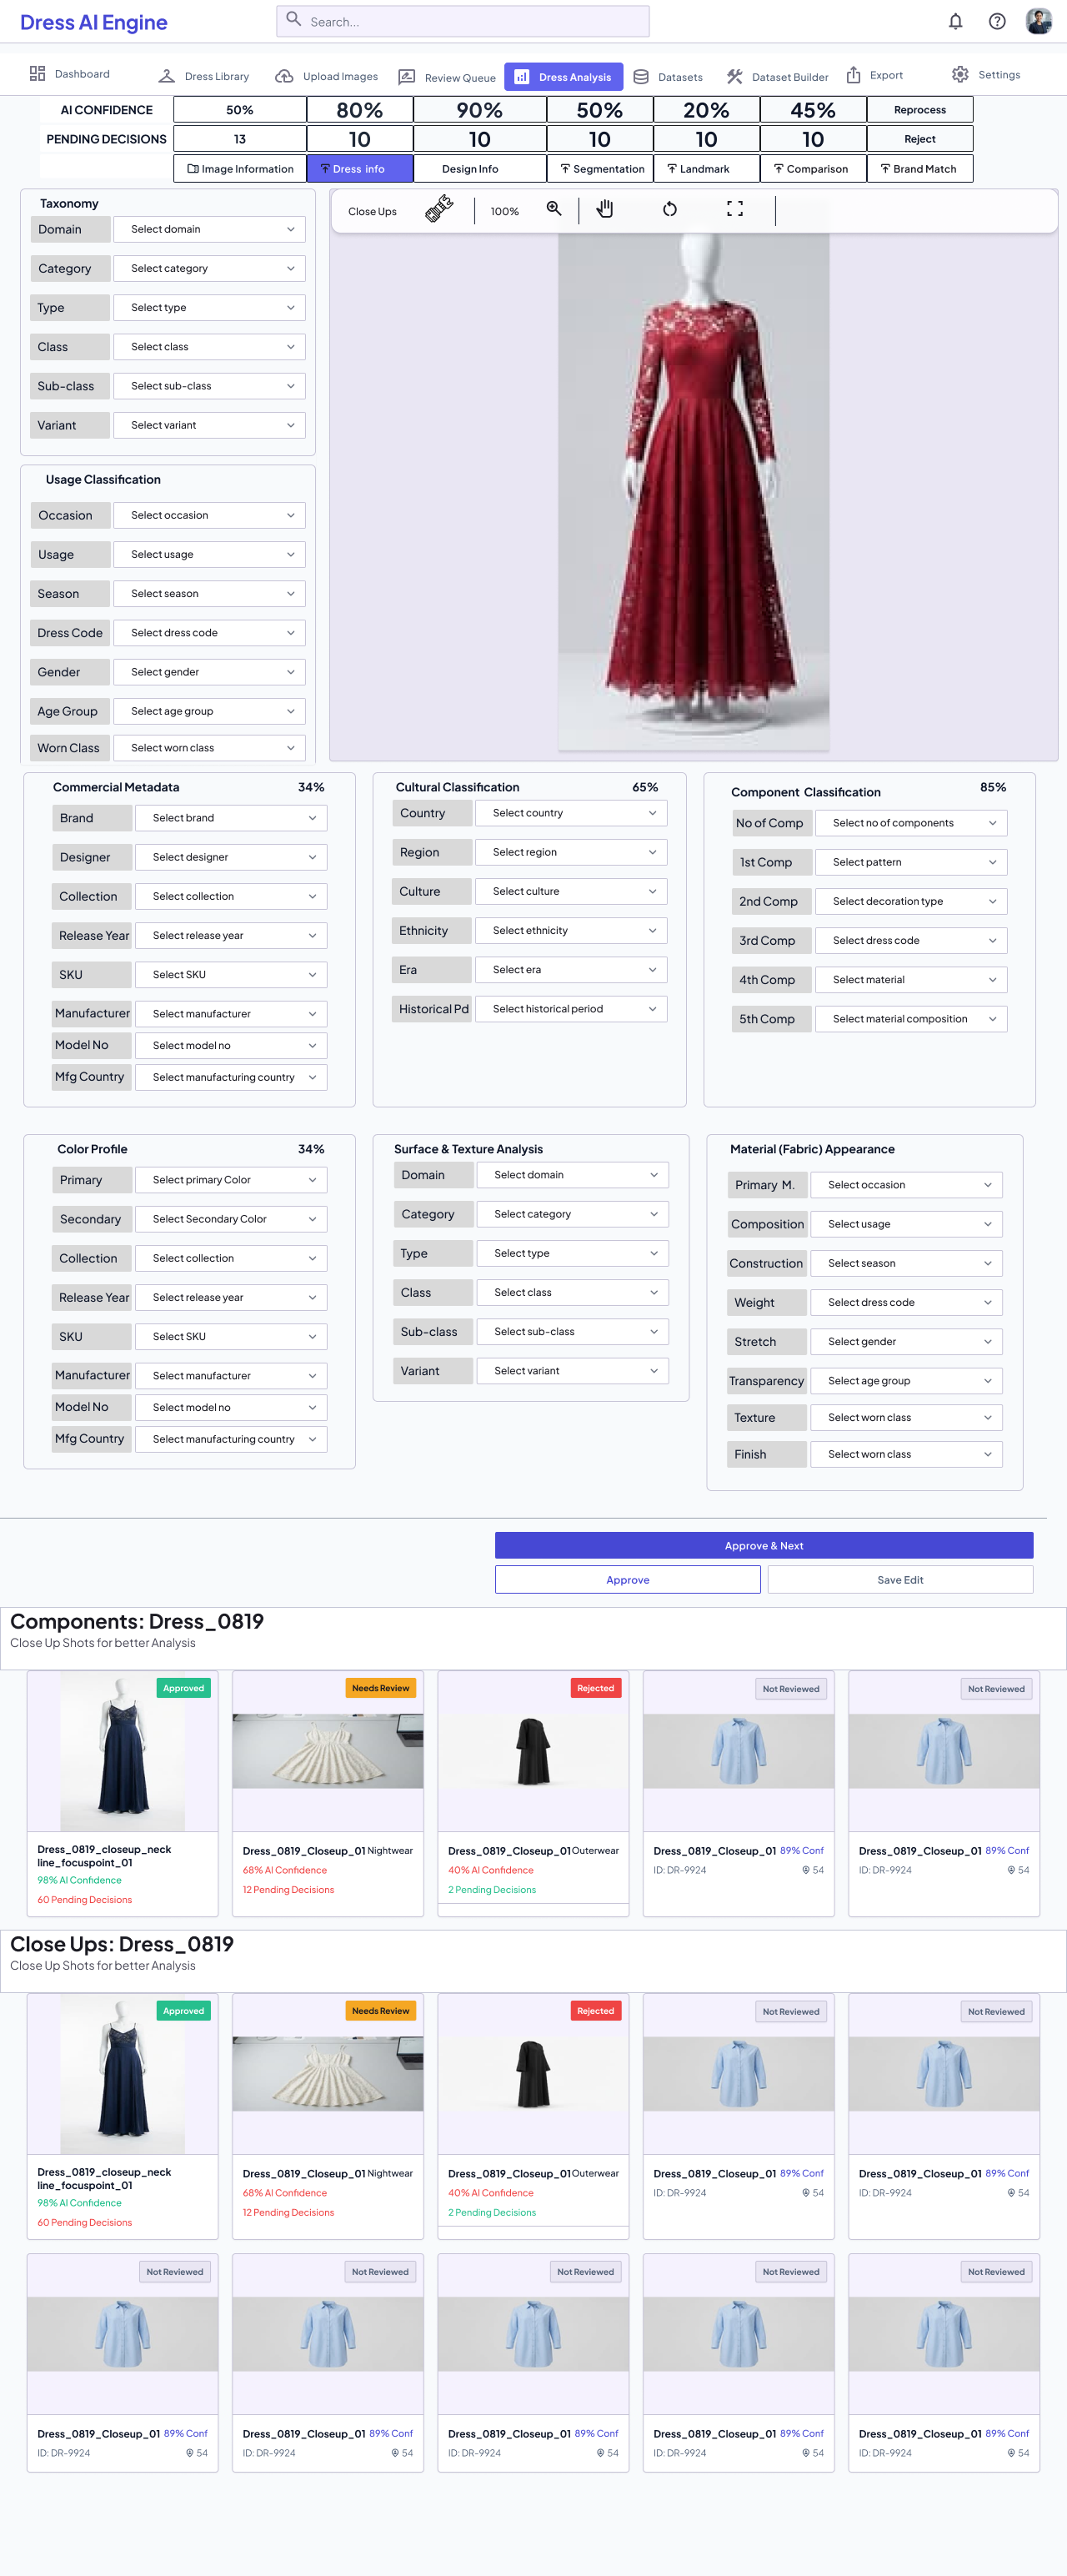Select the hand pan tool

pyautogui.click(x=605, y=209)
